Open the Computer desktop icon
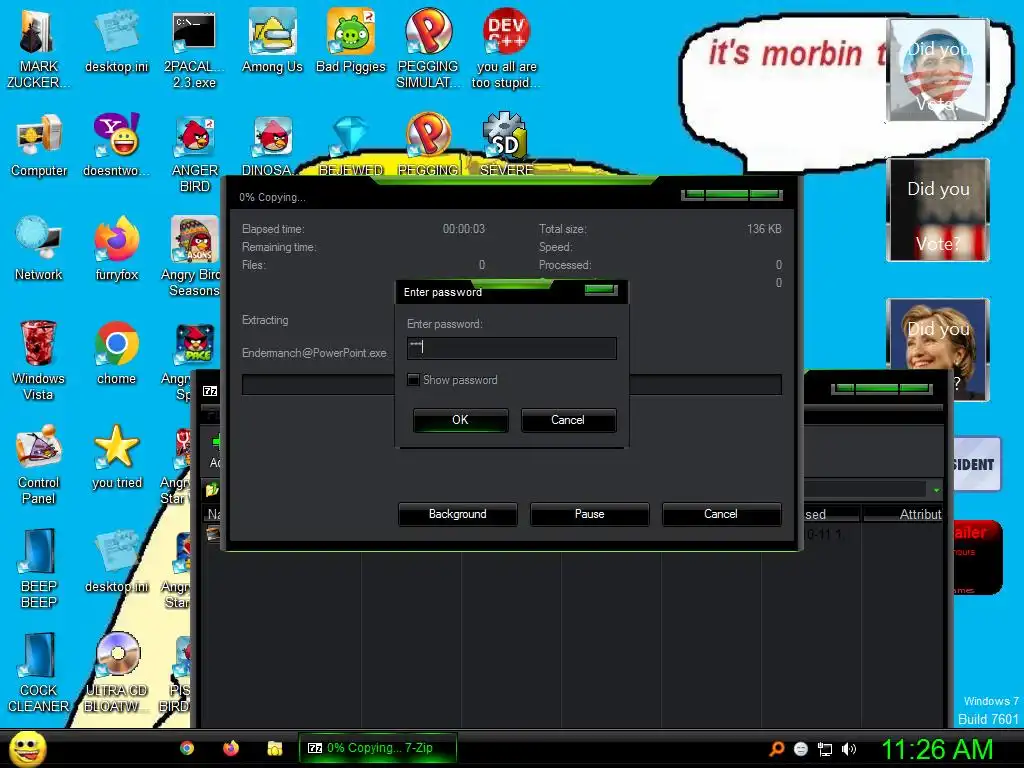 [x=39, y=145]
